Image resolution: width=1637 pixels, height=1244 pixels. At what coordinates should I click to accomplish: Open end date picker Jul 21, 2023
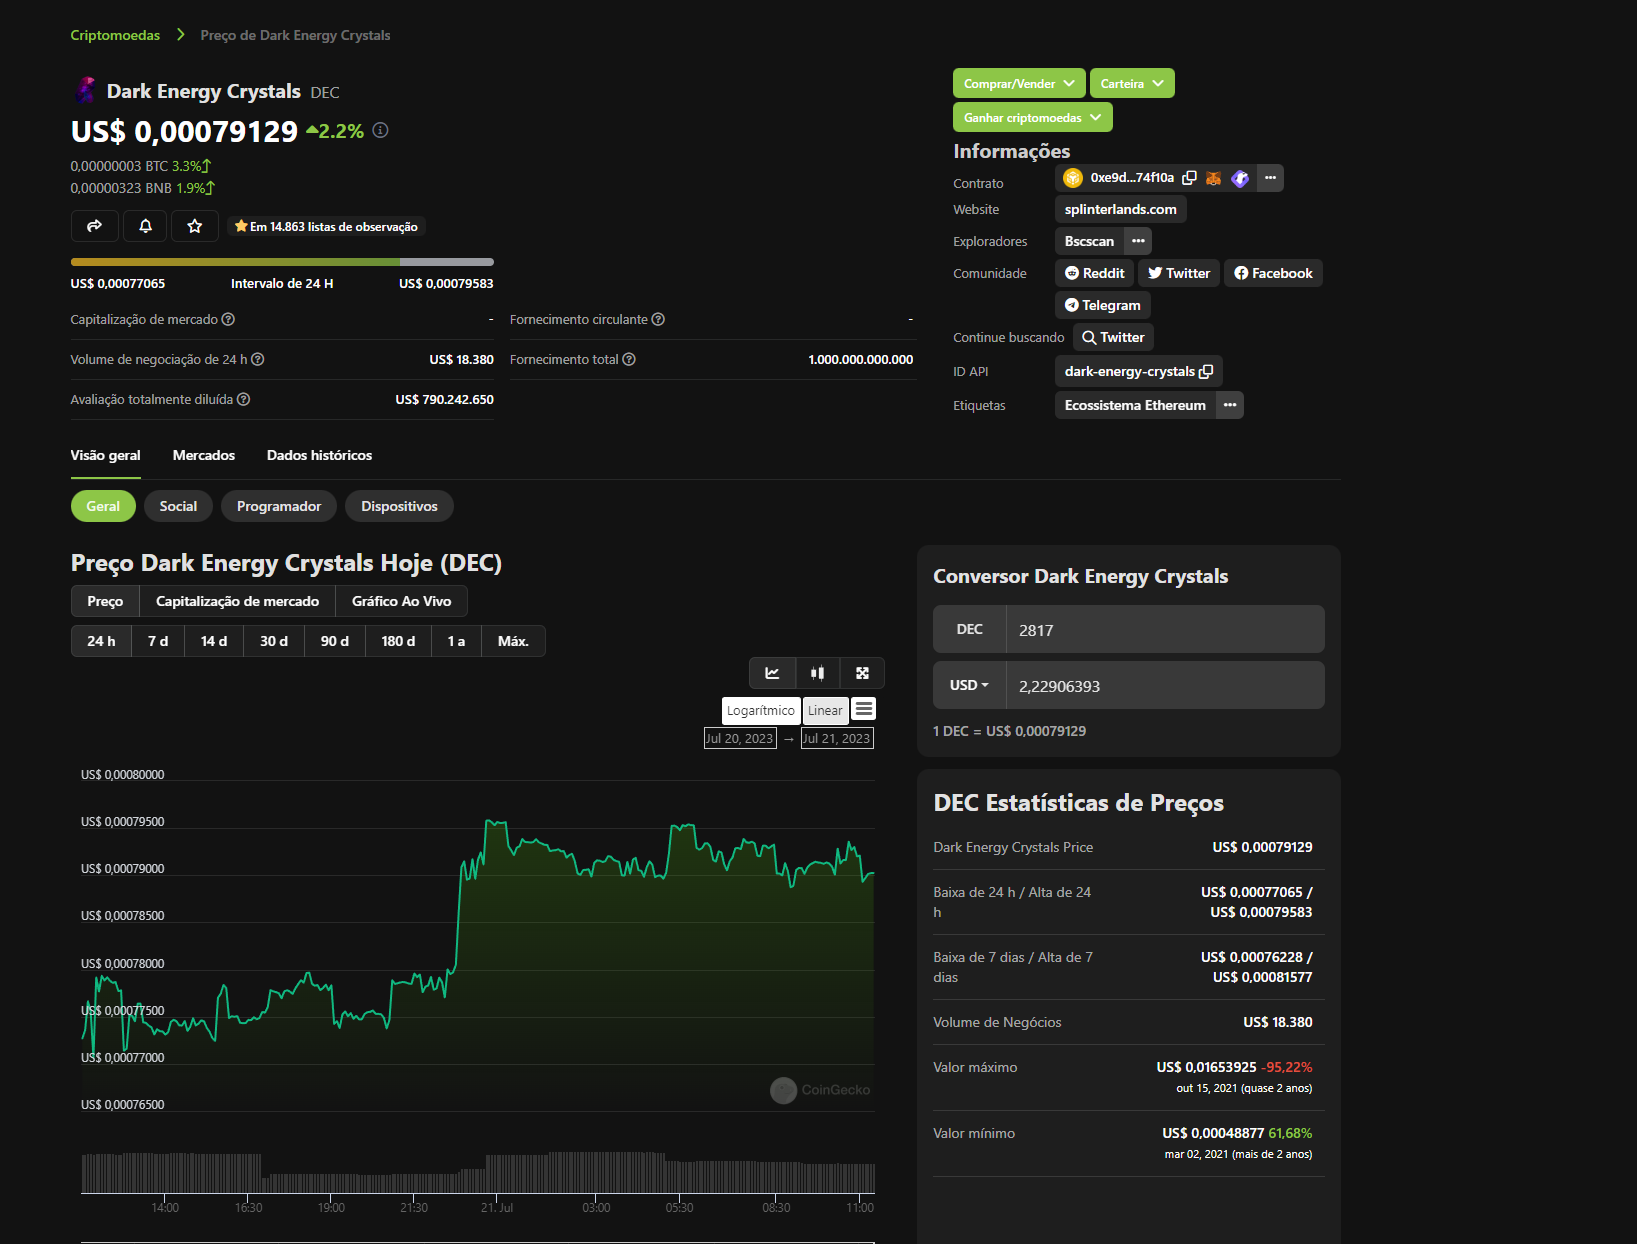837,738
